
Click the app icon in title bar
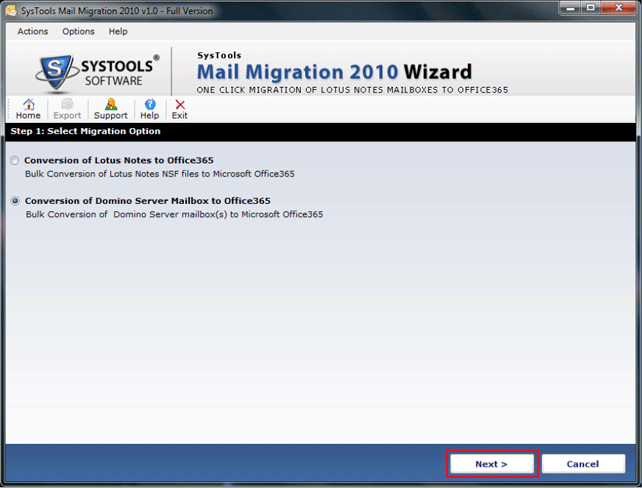[x=11, y=11]
